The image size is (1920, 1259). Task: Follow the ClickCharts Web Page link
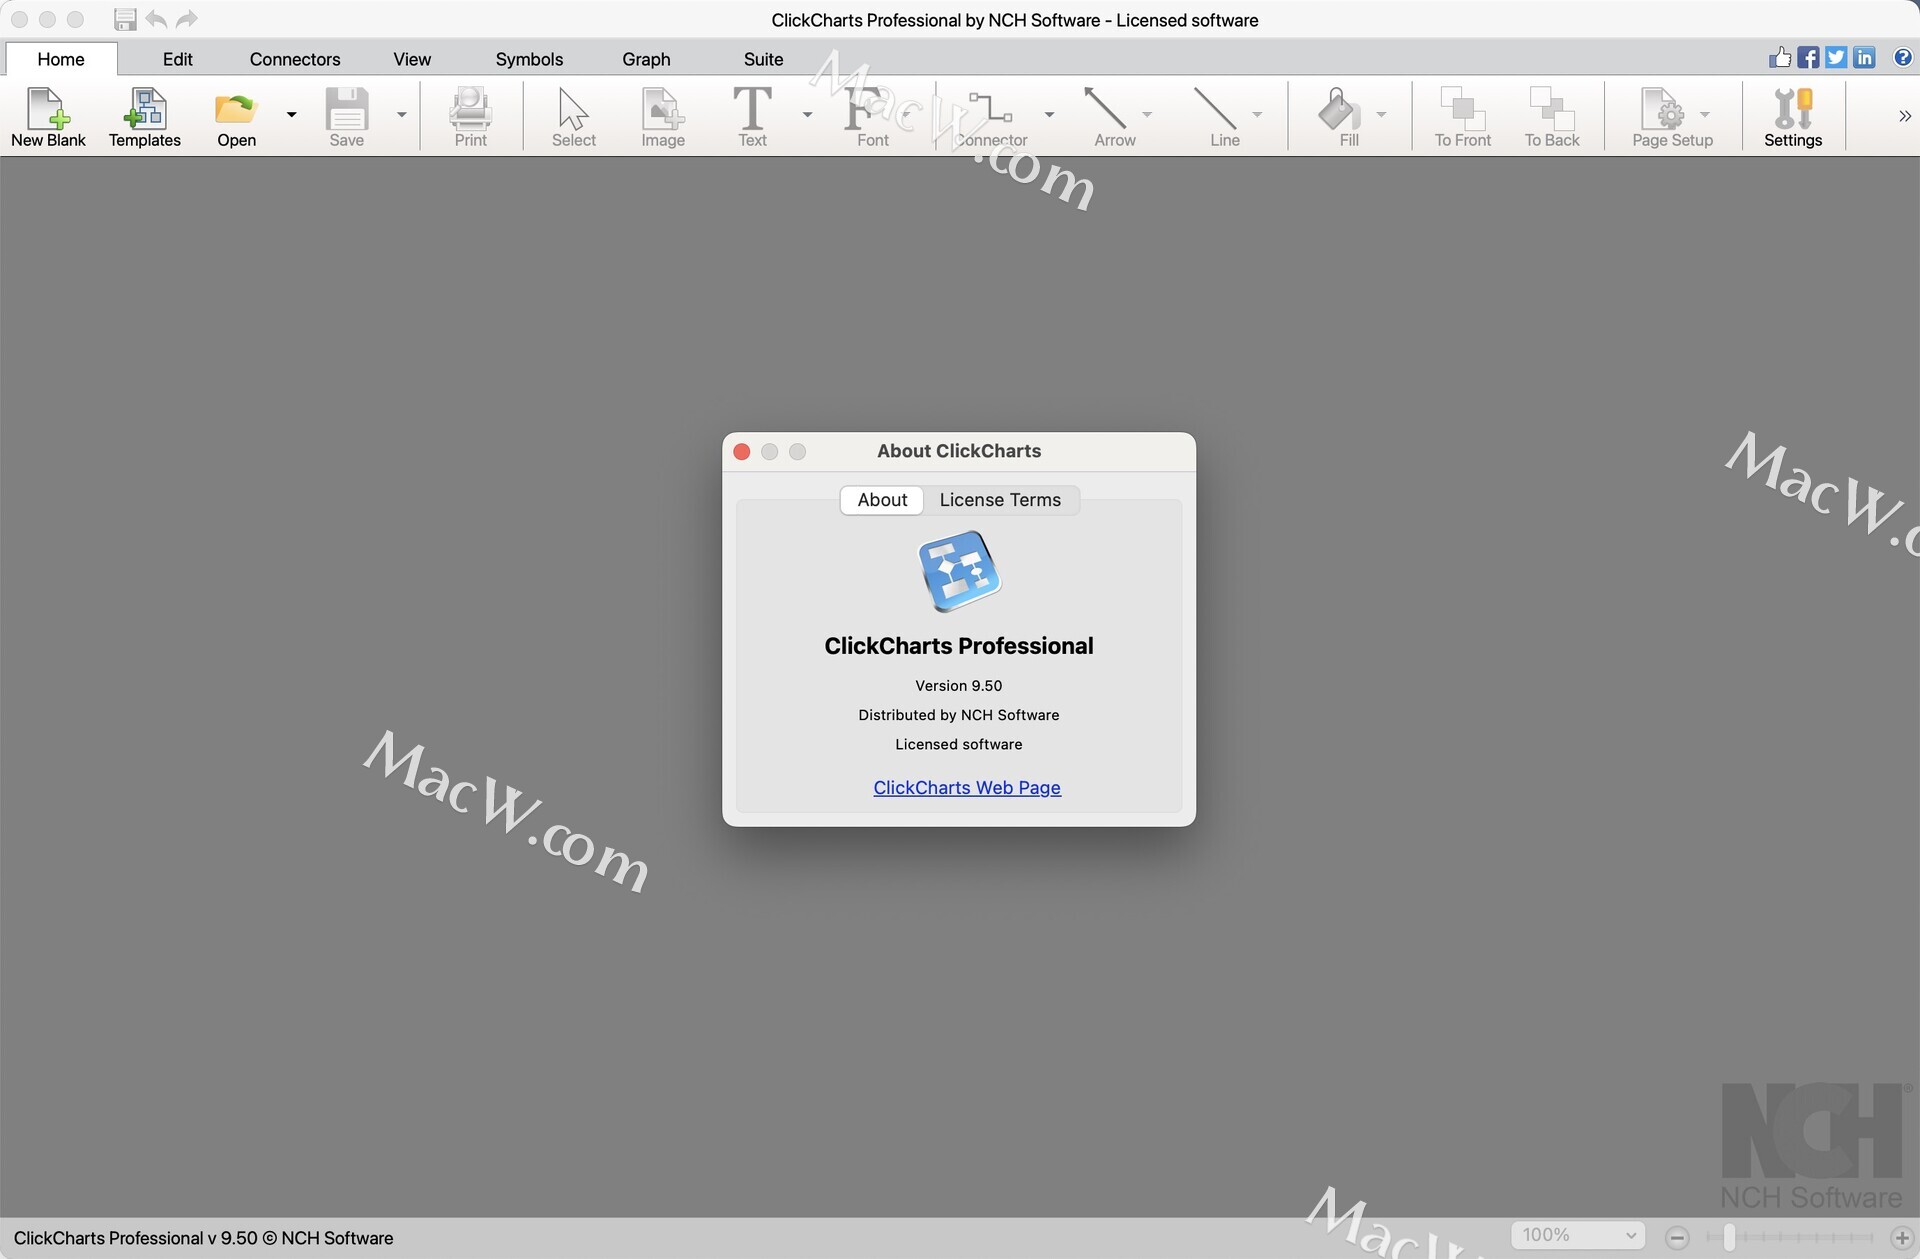[967, 788]
